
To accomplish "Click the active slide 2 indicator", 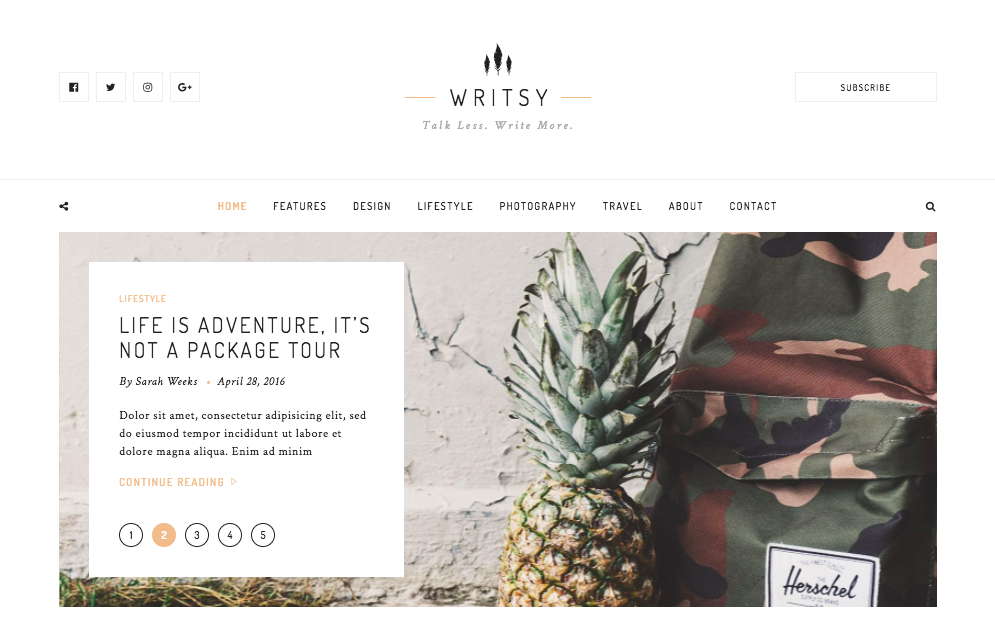I will (164, 535).
